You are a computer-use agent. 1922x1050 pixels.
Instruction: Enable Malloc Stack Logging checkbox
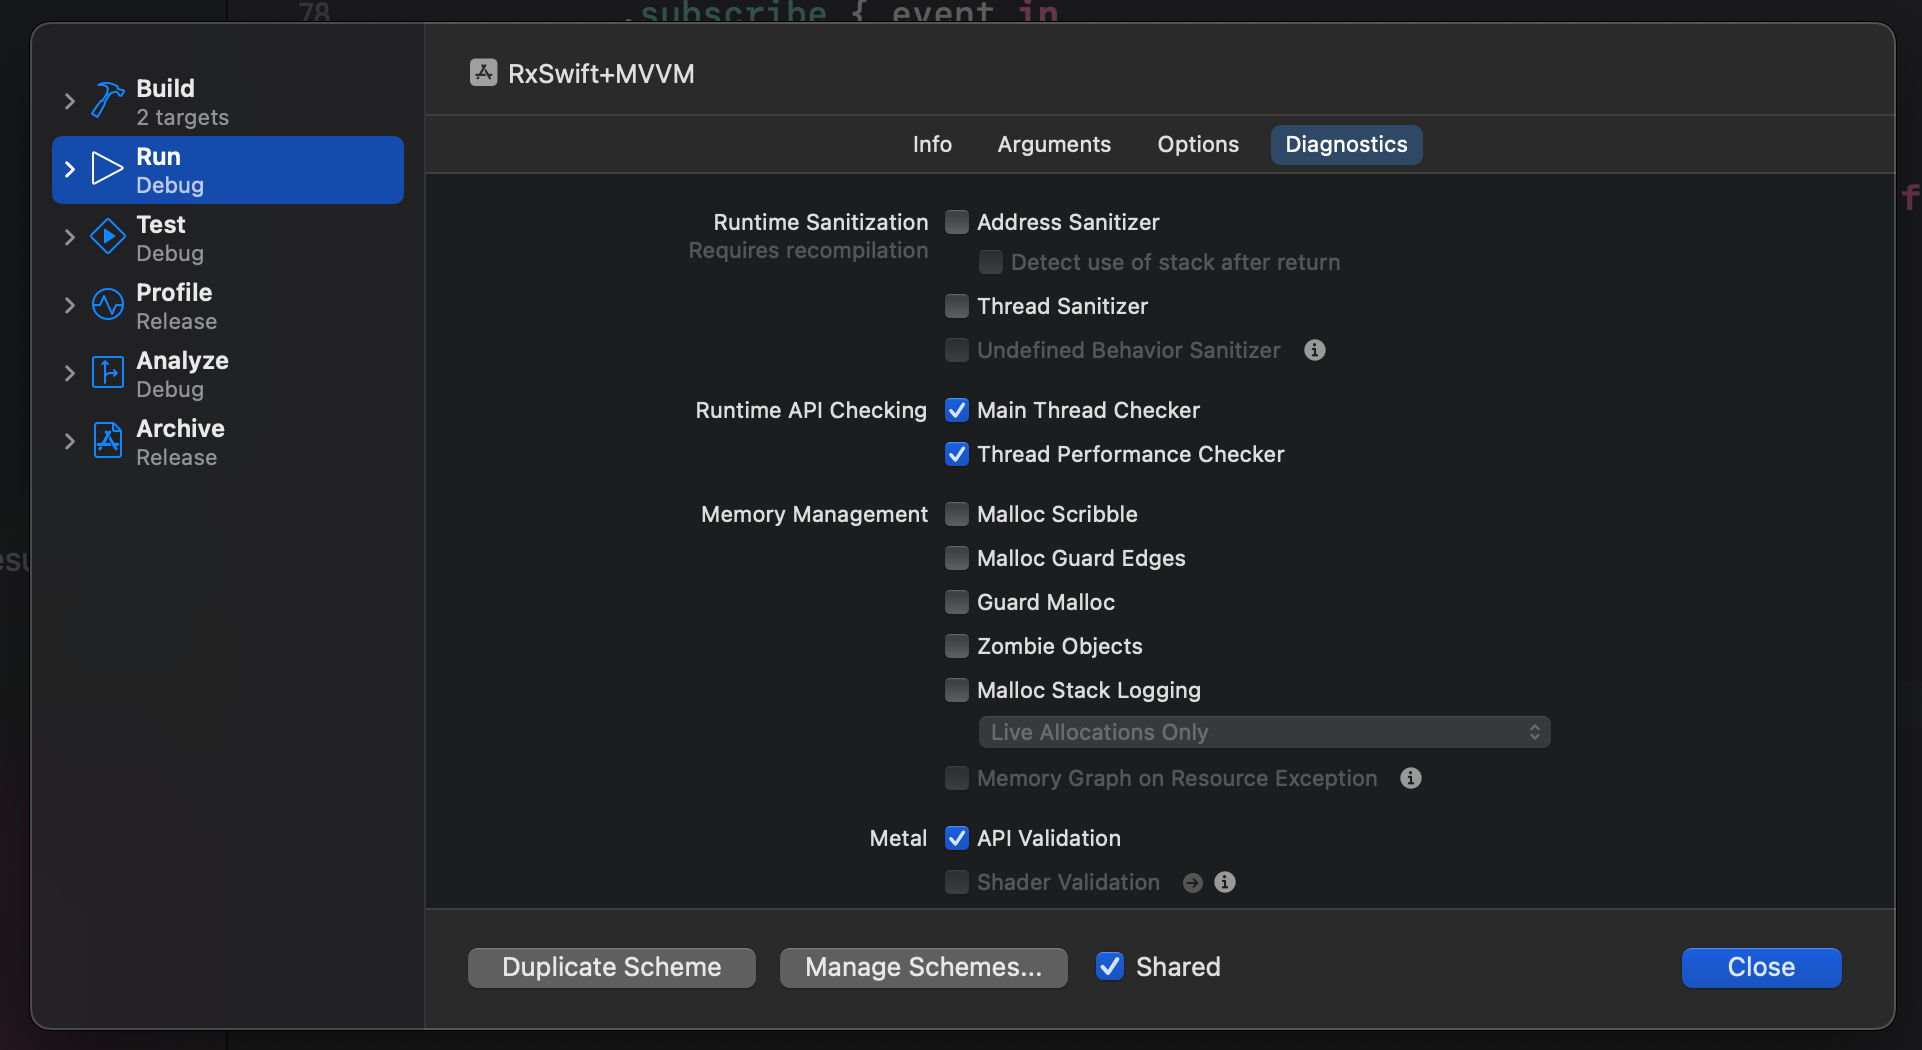pyautogui.click(x=957, y=690)
